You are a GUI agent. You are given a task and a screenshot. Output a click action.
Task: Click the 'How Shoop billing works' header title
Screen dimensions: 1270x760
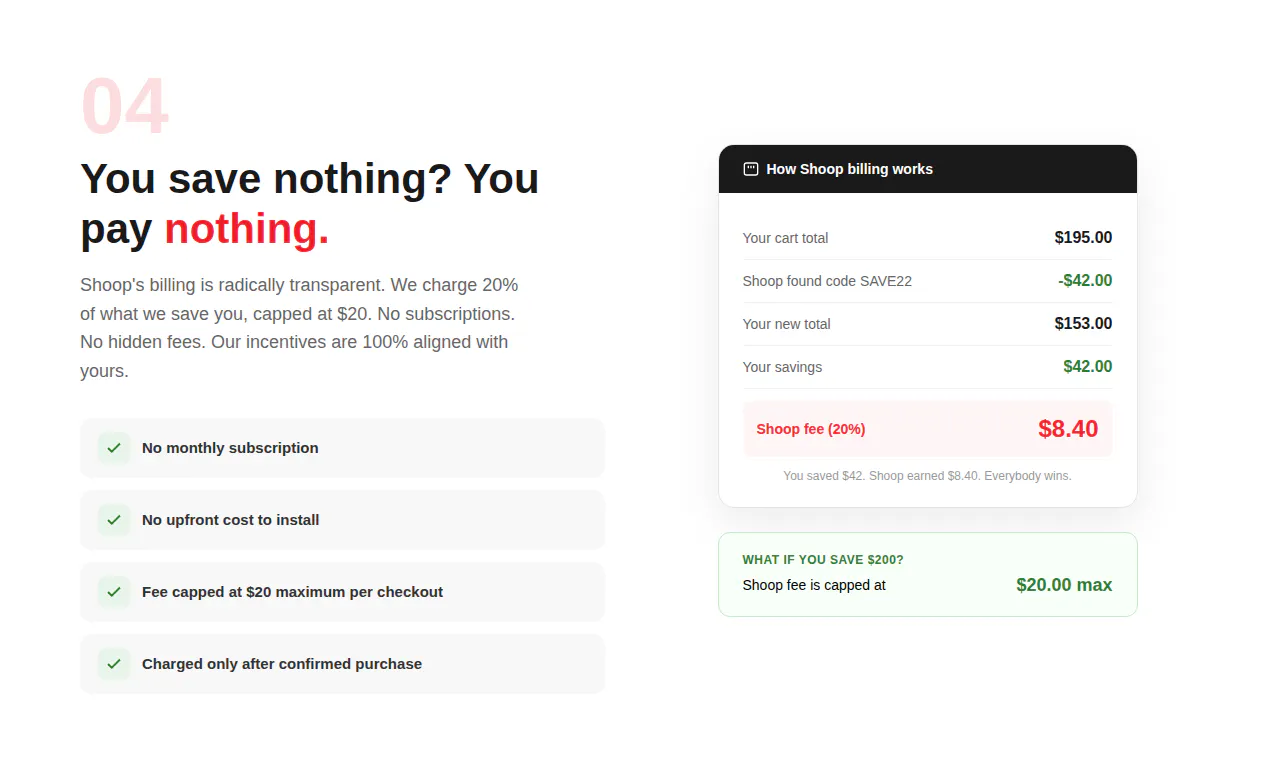coord(849,169)
